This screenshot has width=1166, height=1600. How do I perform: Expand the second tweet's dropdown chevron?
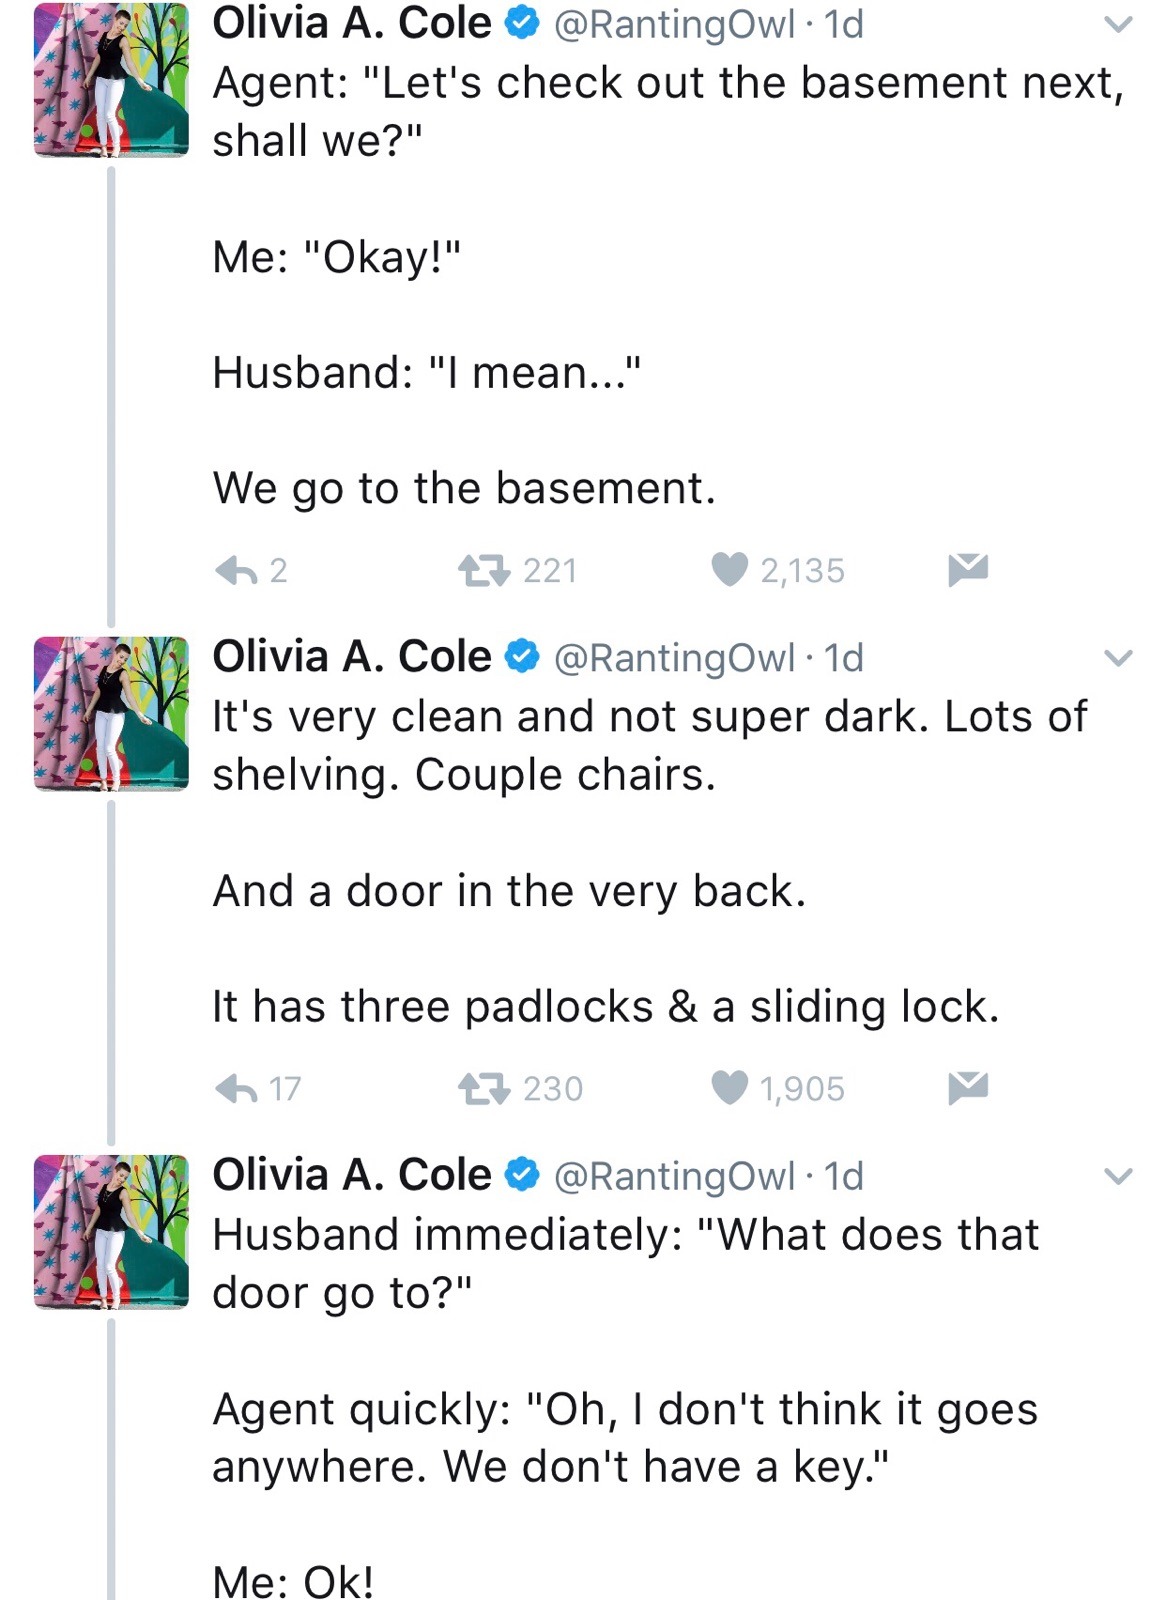pos(1118,657)
